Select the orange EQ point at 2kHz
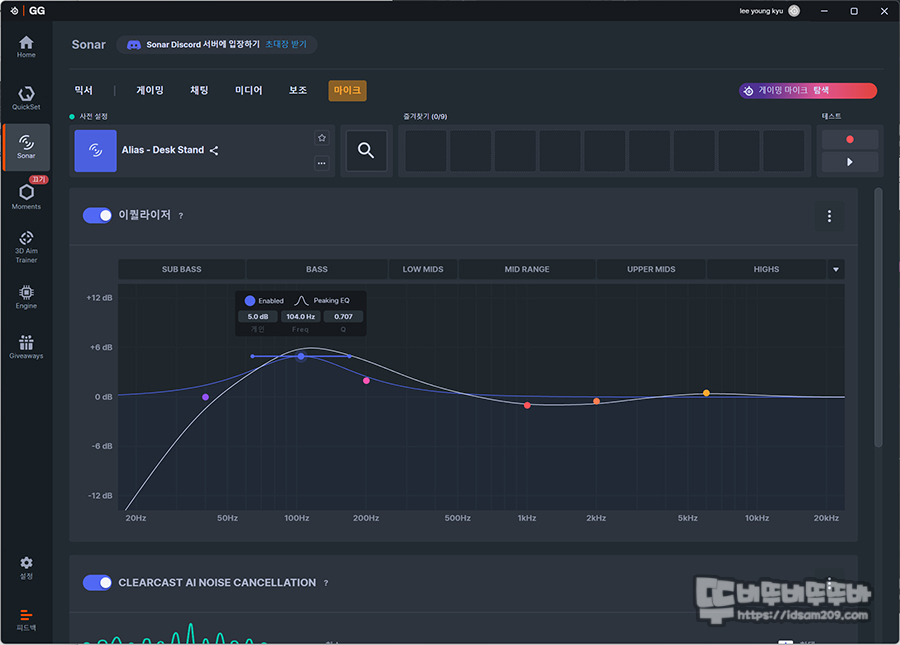The image size is (900, 645). pyautogui.click(x=596, y=401)
